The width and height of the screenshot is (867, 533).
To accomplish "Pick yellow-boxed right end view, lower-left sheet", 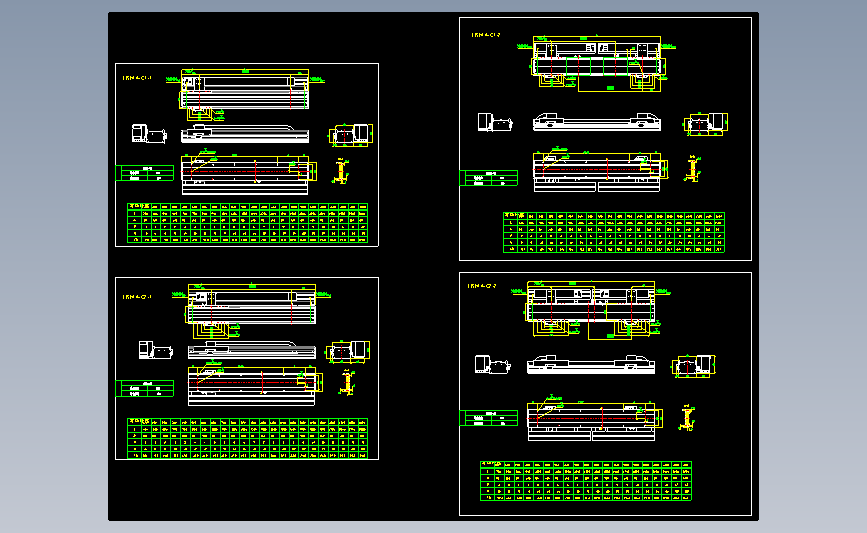I will click(x=348, y=352).
